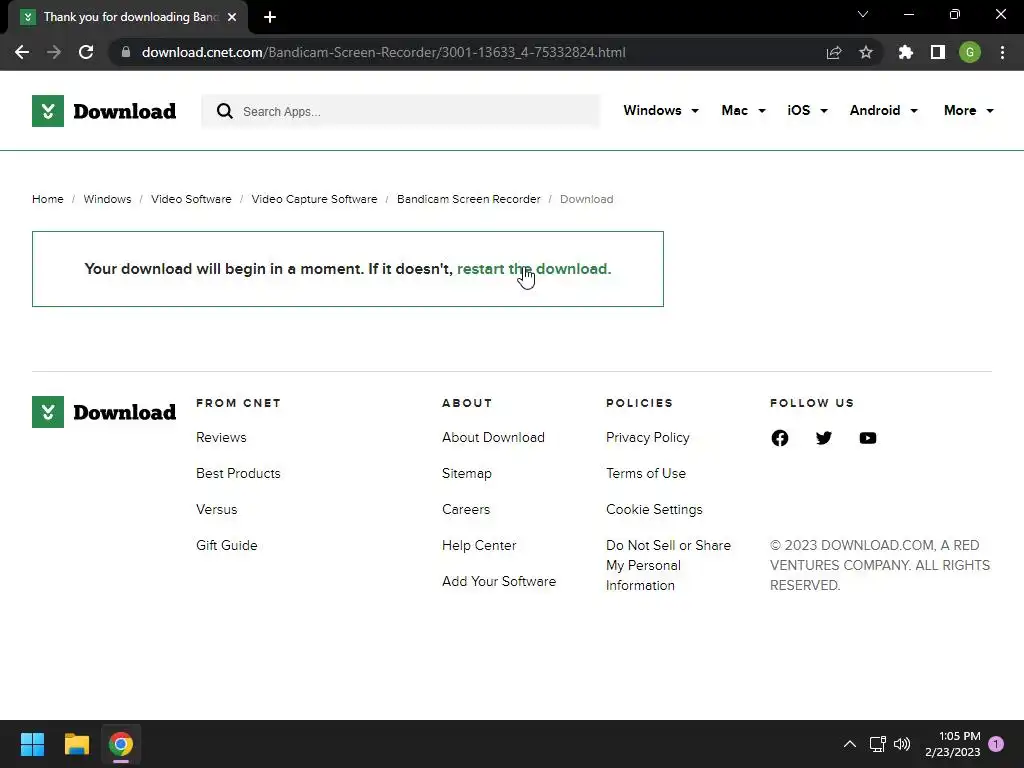Image resolution: width=1024 pixels, height=768 pixels.
Task: Expand the Android dropdown menu
Action: click(x=884, y=110)
